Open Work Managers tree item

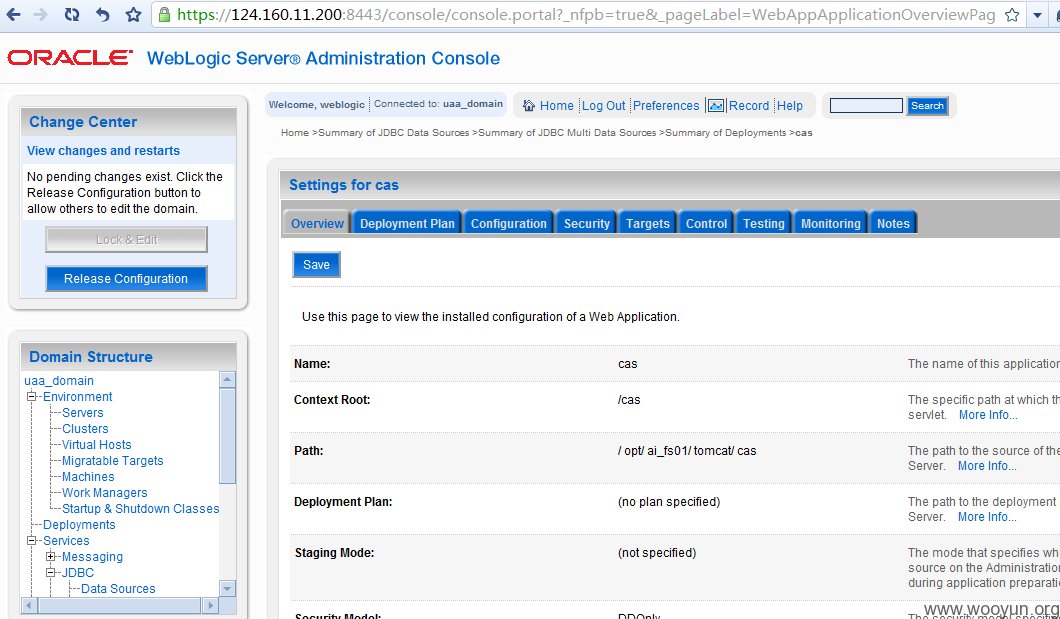(105, 493)
